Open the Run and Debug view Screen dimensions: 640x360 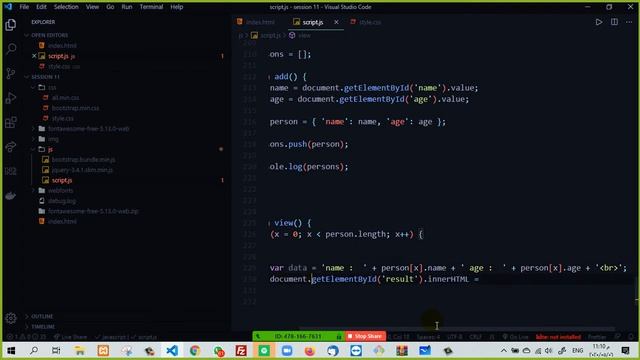coord(11,98)
